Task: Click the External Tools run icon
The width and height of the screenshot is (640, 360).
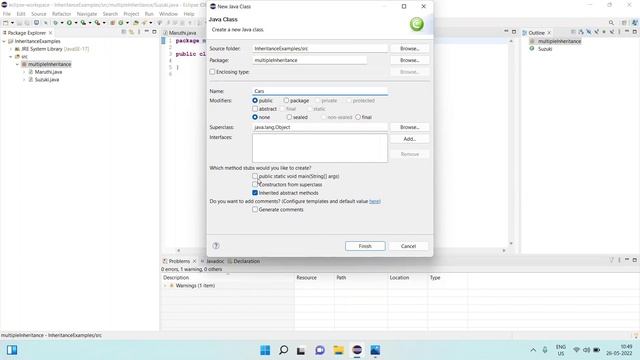Action: pos(97,23)
